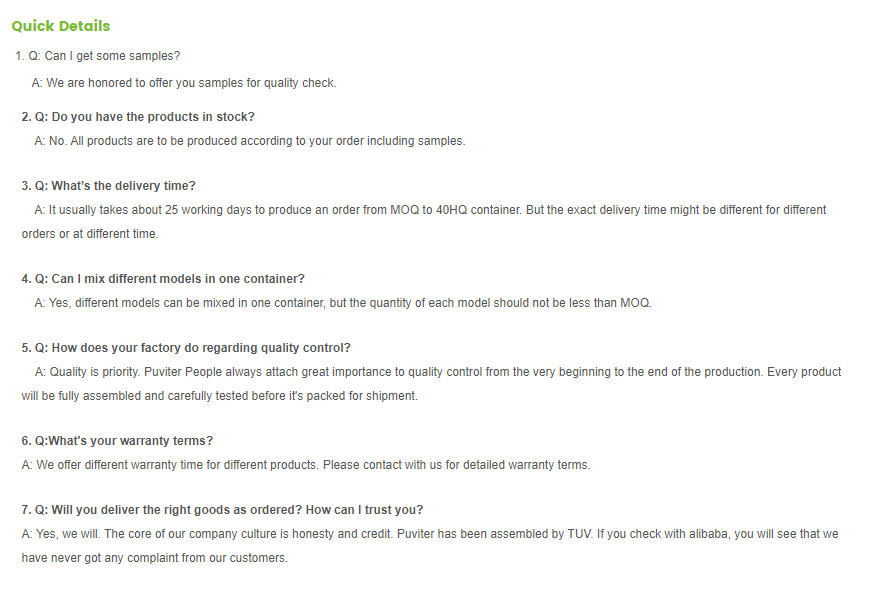
Task: Click the answer about different warranty time
Action: pos(306,465)
